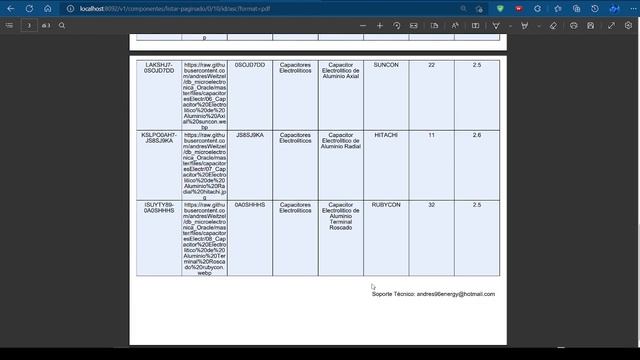View site information icon beside localhost
Viewport: 640px width, 360px height.
70,9
